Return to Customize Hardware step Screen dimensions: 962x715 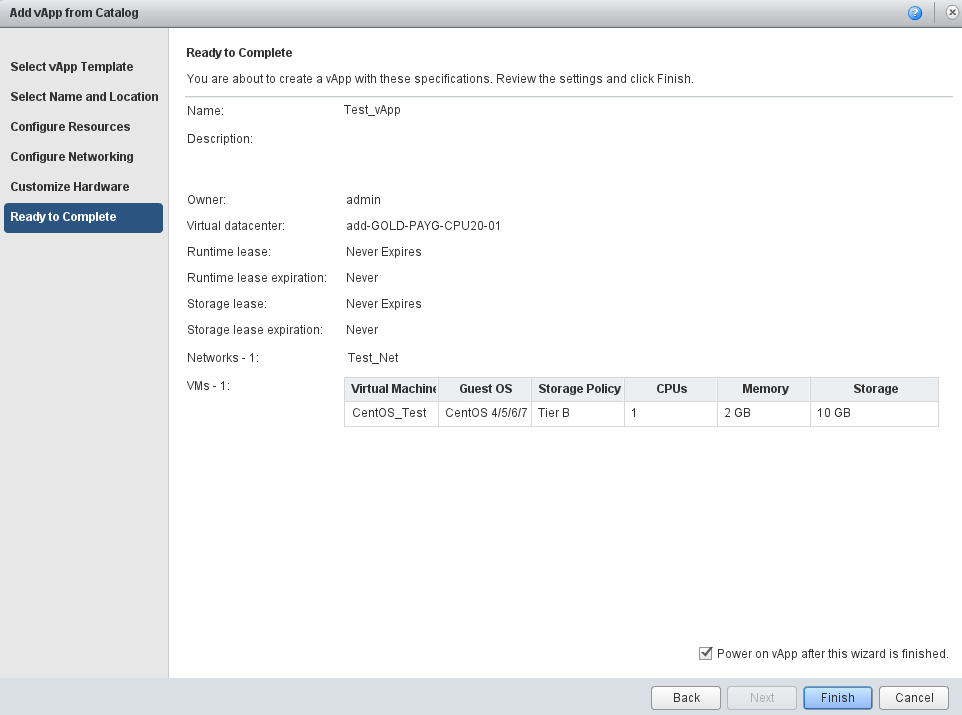pyautogui.click(x=70, y=187)
